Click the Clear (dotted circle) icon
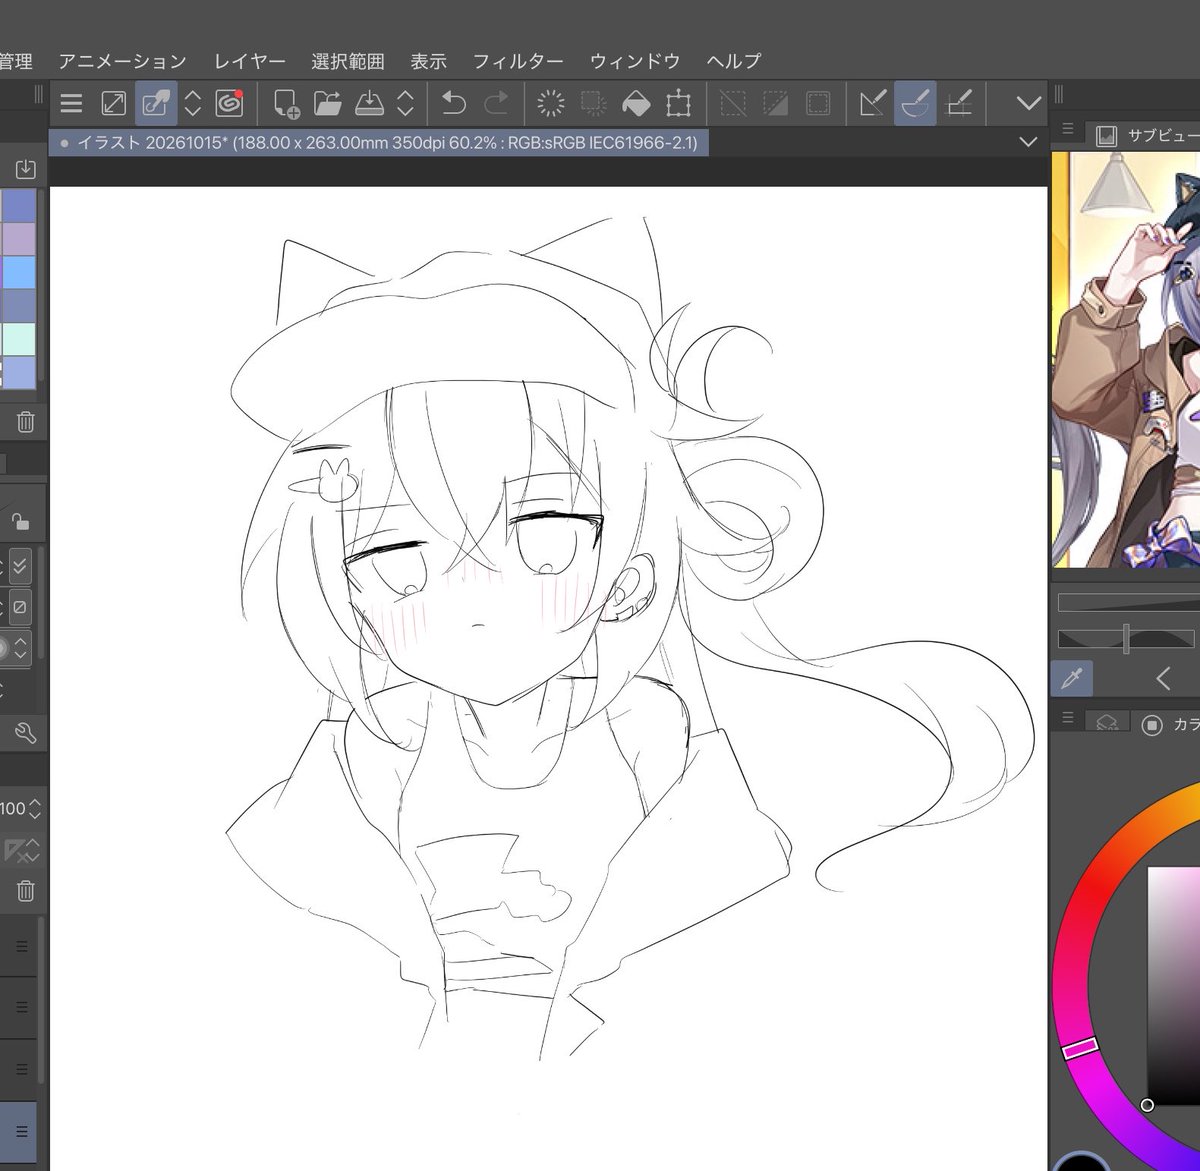Screen dimensions: 1200x1171 pos(551,103)
